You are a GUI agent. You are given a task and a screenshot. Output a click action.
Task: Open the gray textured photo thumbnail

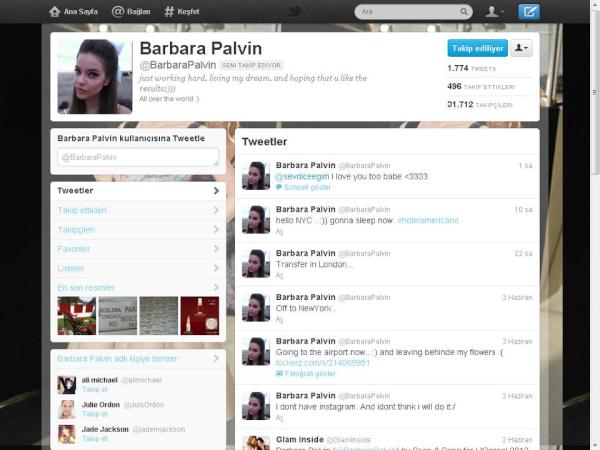(159, 316)
